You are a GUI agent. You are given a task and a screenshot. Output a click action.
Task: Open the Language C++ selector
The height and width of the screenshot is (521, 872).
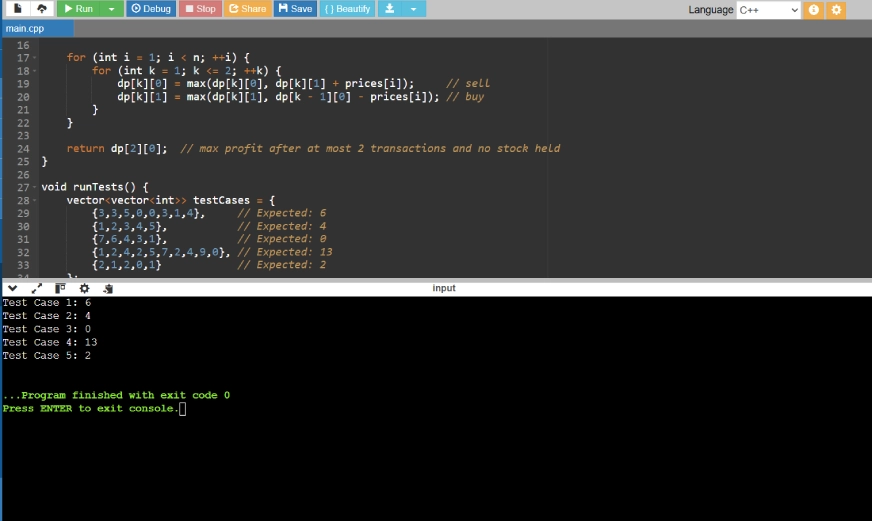769,10
